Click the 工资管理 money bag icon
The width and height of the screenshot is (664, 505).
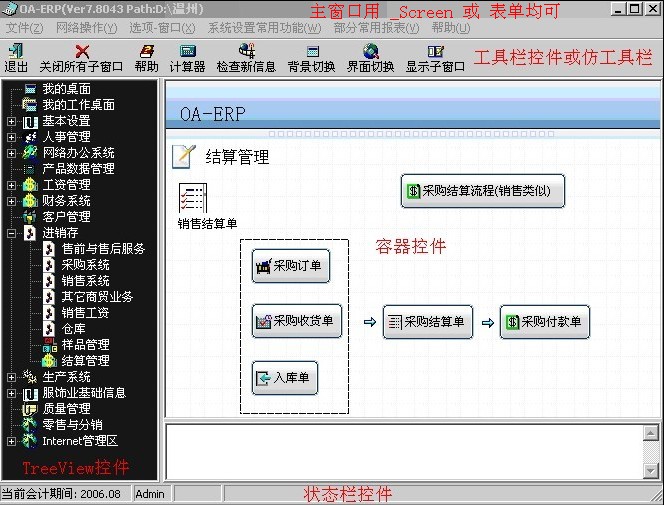pyautogui.click(x=30, y=185)
